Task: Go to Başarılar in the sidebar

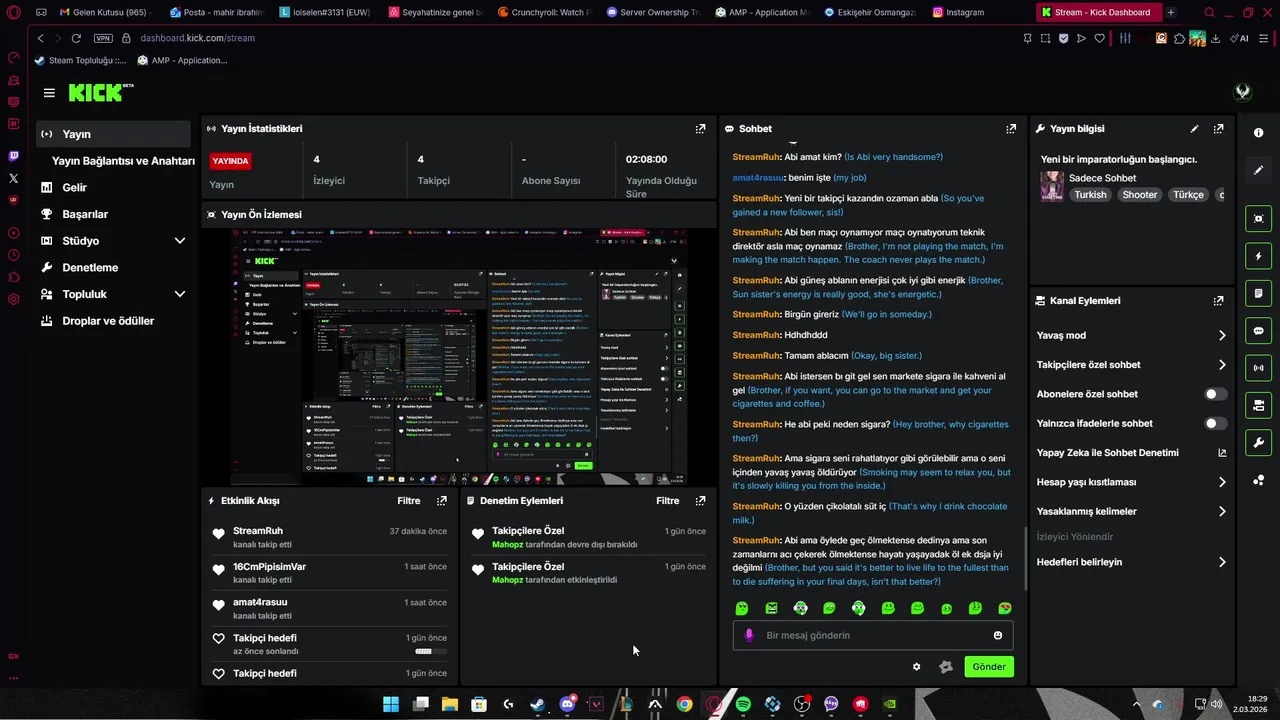Action: coord(85,214)
